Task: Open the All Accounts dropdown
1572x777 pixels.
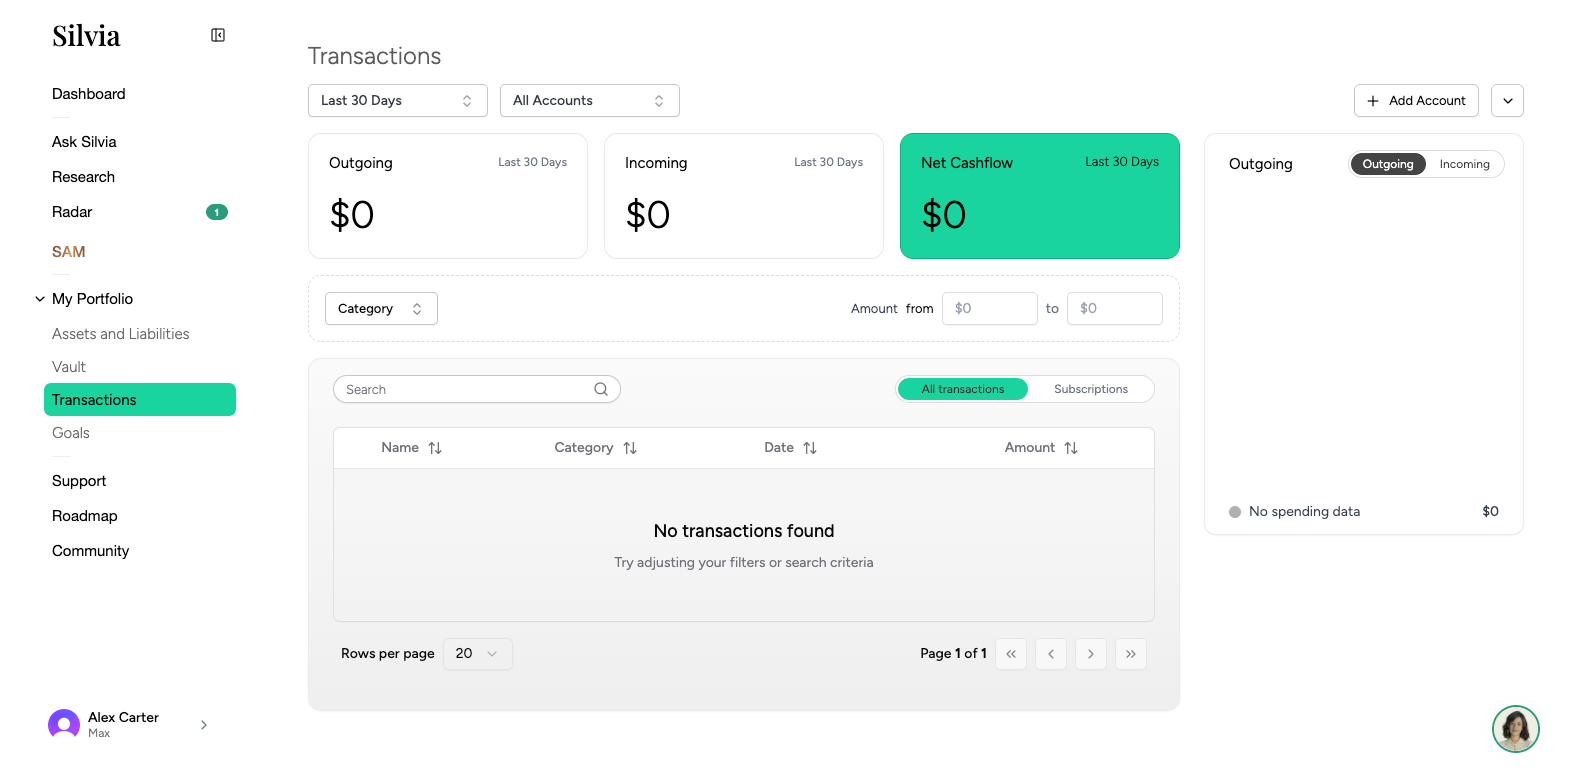Action: (590, 101)
